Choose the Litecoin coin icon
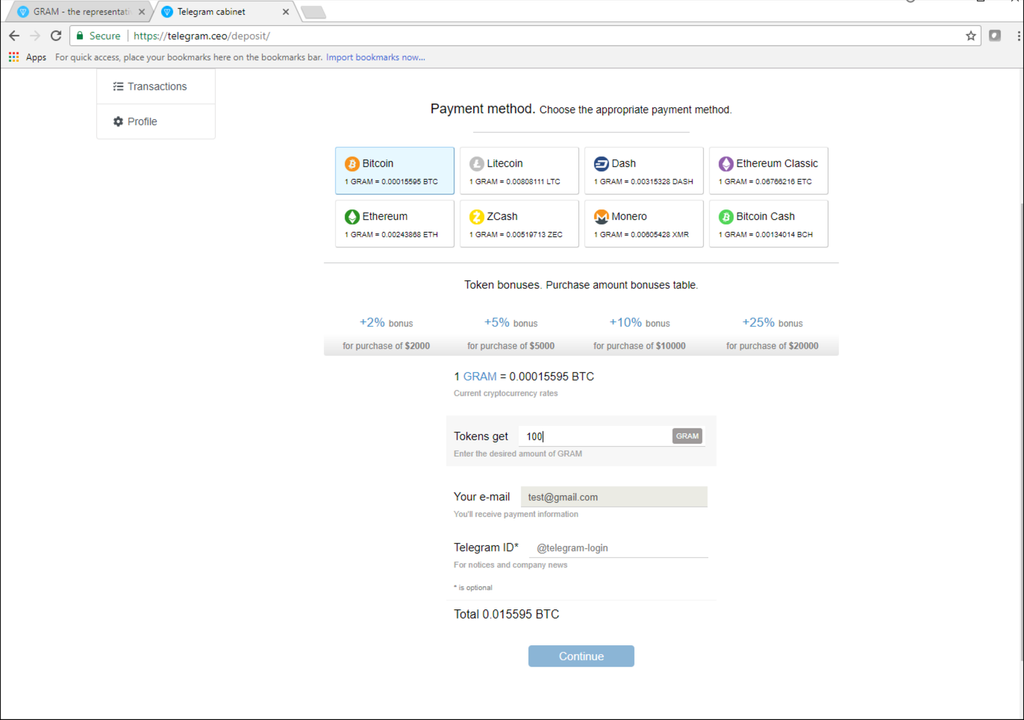 tap(477, 164)
